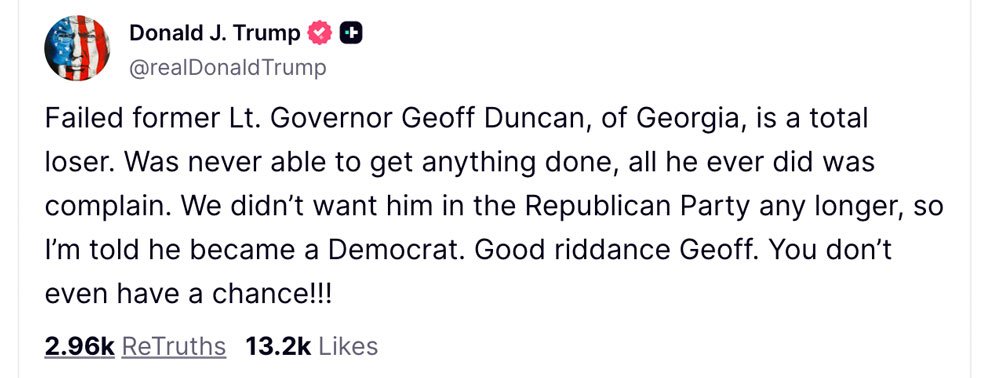This screenshot has width=990, height=378.
Task: Click the final line "even have a chance!!!"
Action: coord(188,295)
